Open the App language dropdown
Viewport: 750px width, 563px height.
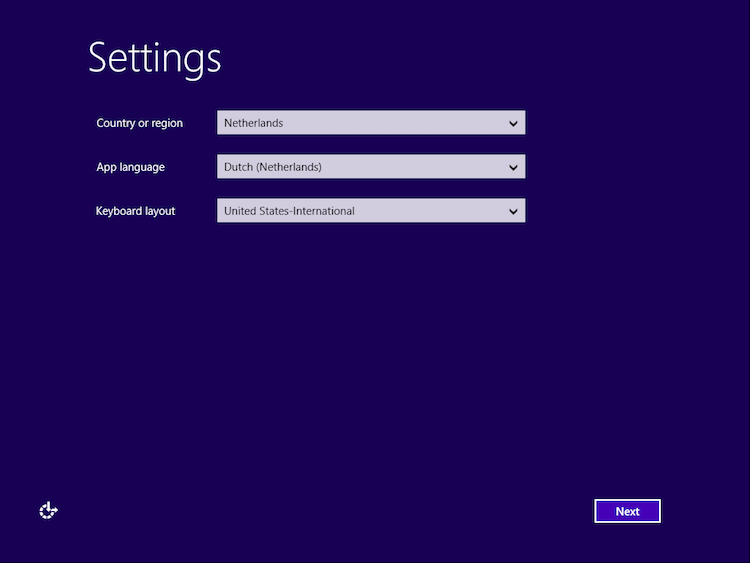tap(371, 166)
